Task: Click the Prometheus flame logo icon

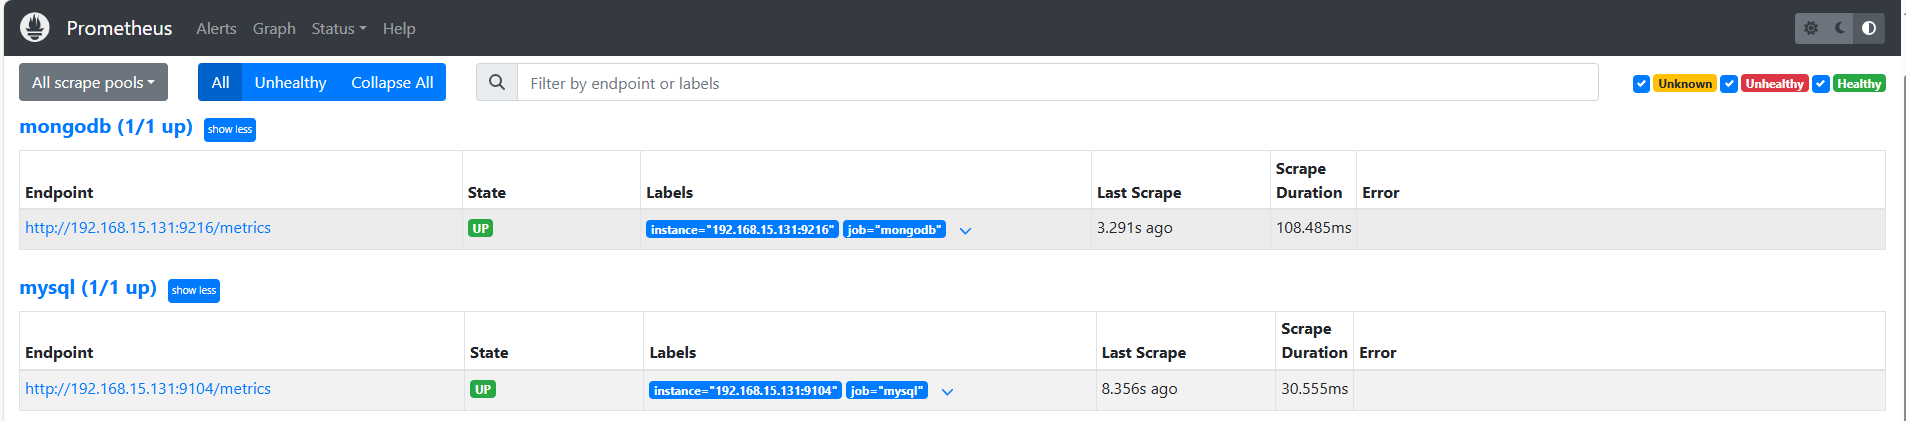Action: pyautogui.click(x=35, y=27)
